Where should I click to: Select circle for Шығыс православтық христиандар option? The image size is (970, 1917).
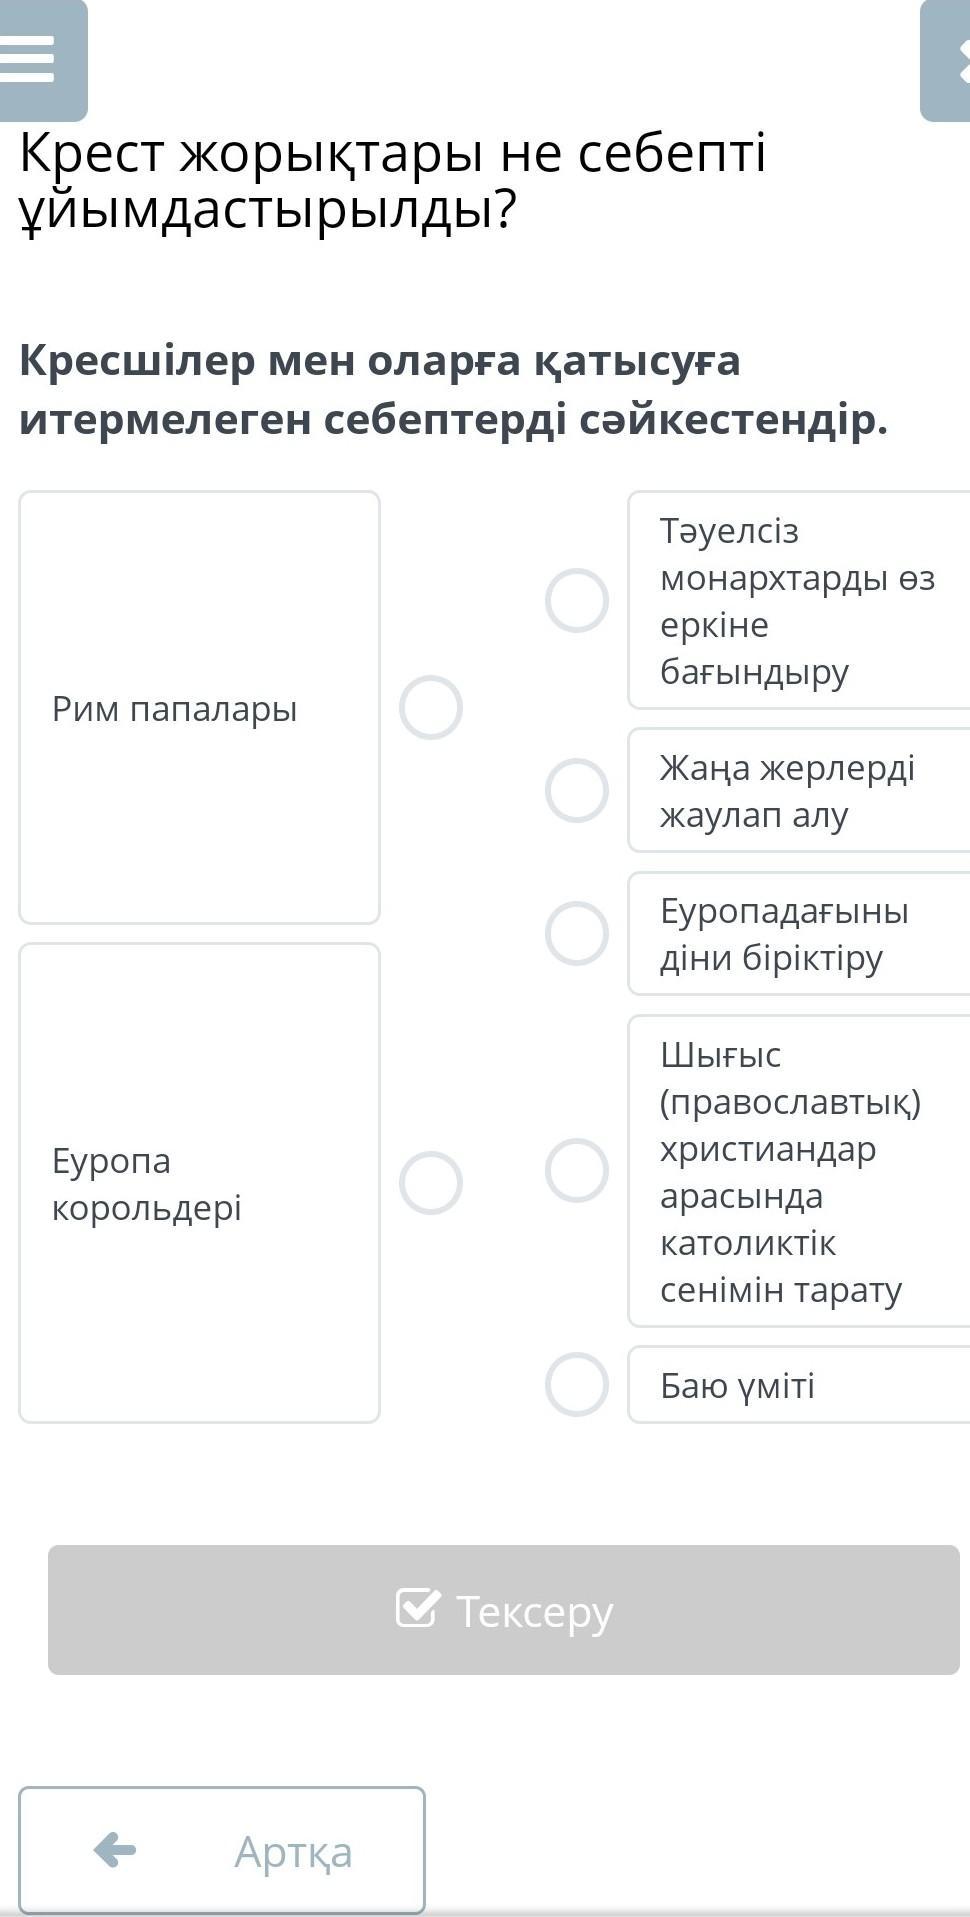(577, 1170)
